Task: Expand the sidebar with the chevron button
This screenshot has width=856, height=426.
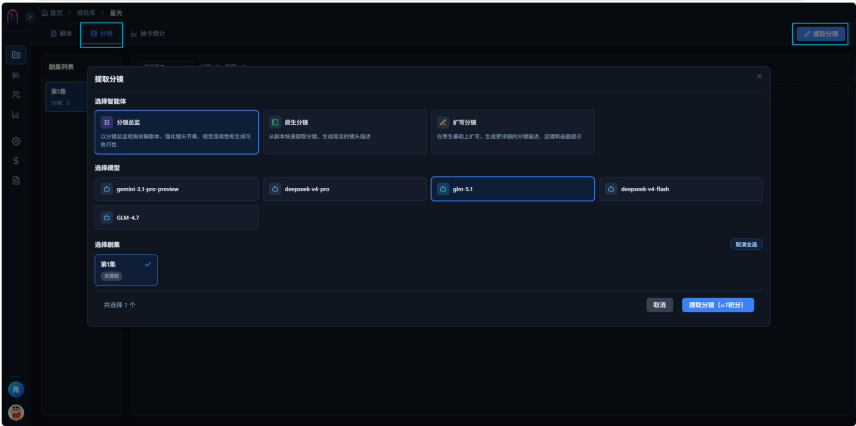Action: point(29,17)
